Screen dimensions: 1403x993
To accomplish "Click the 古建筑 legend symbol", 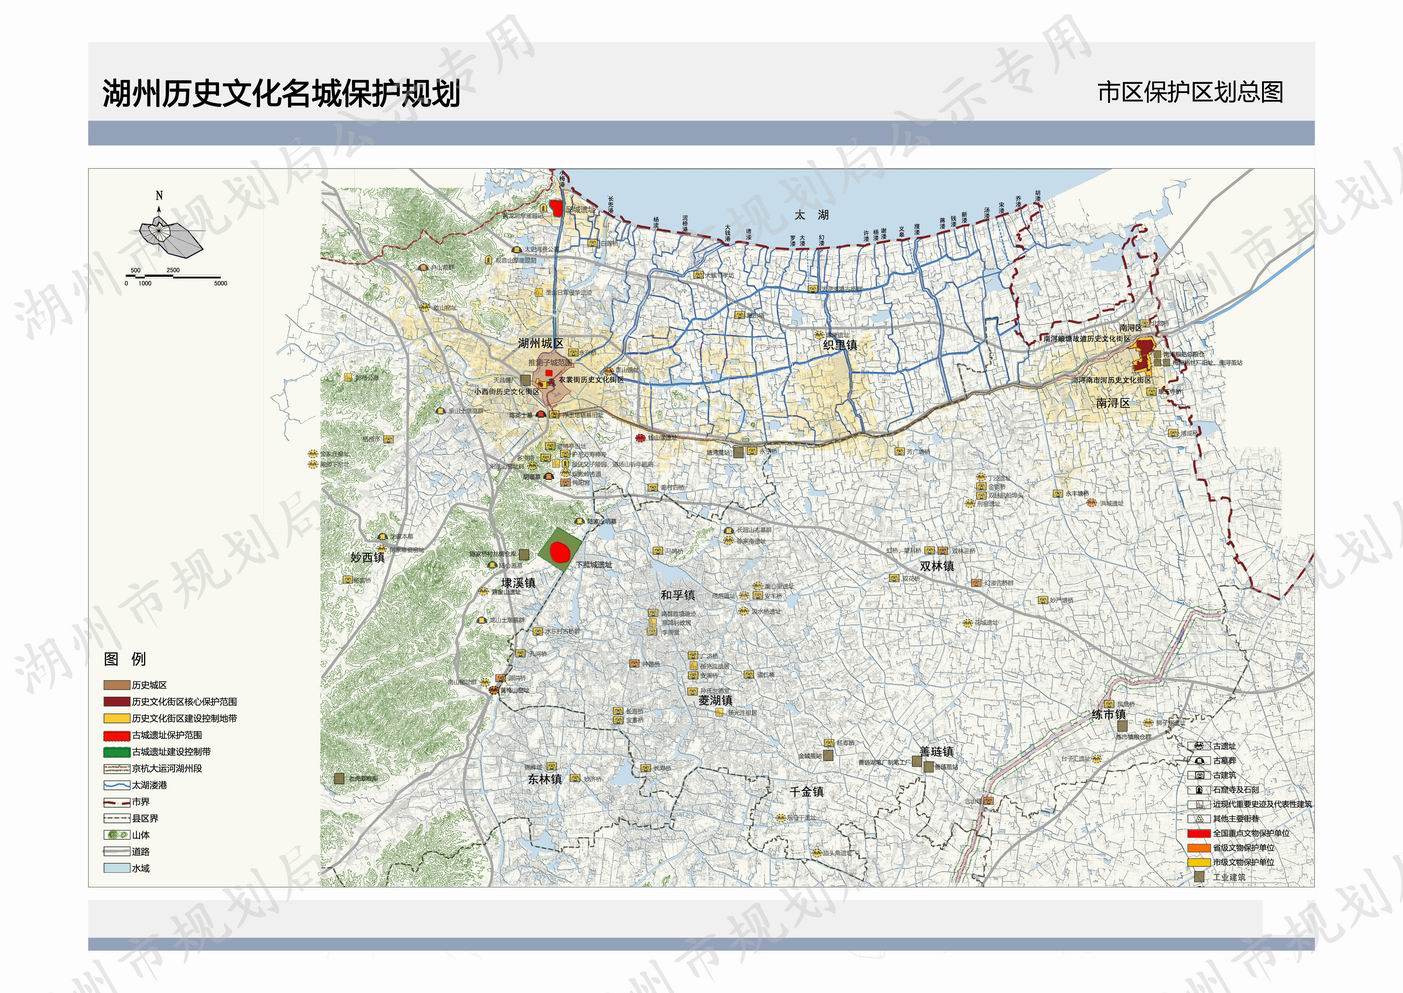I will (1197, 775).
